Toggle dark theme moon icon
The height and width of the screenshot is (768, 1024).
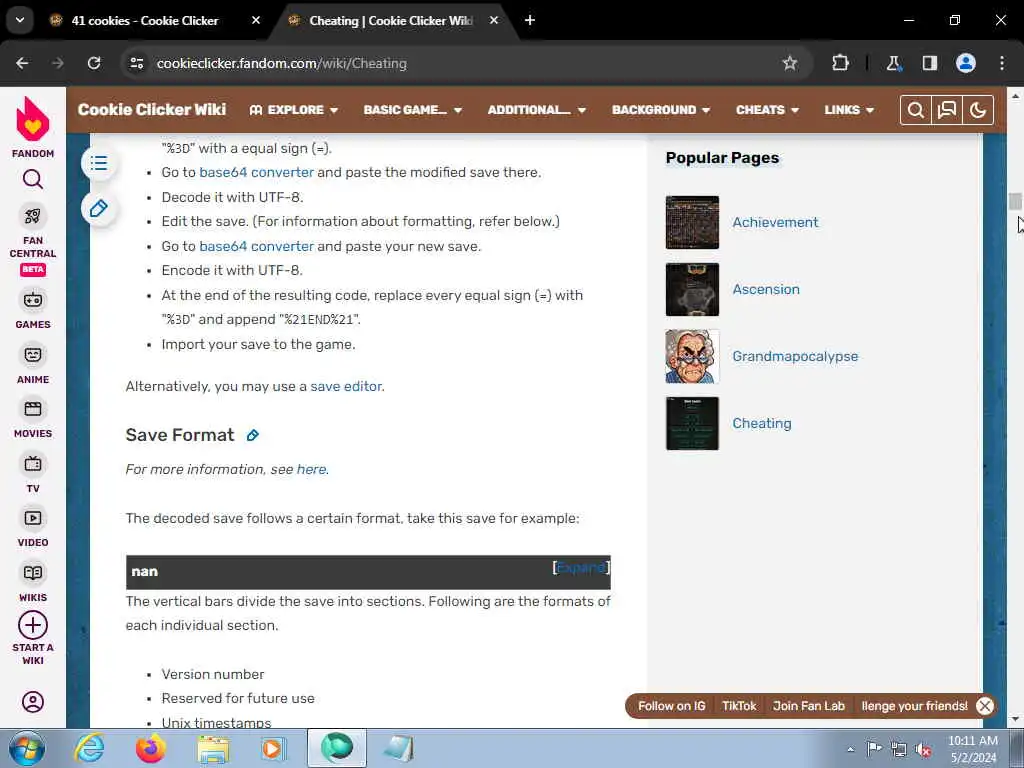click(x=978, y=110)
